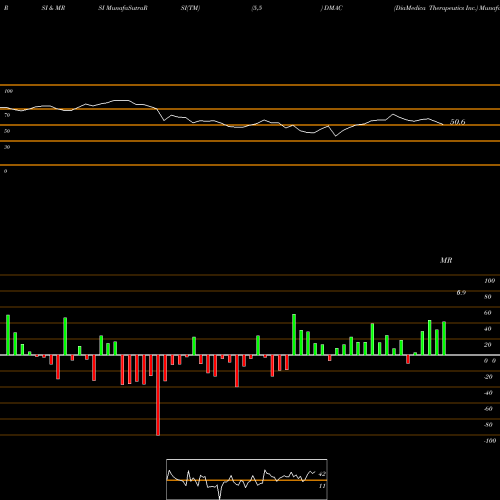
Task: Click the 20 label on the MR axis
Action: pyautogui.click(x=488, y=345)
